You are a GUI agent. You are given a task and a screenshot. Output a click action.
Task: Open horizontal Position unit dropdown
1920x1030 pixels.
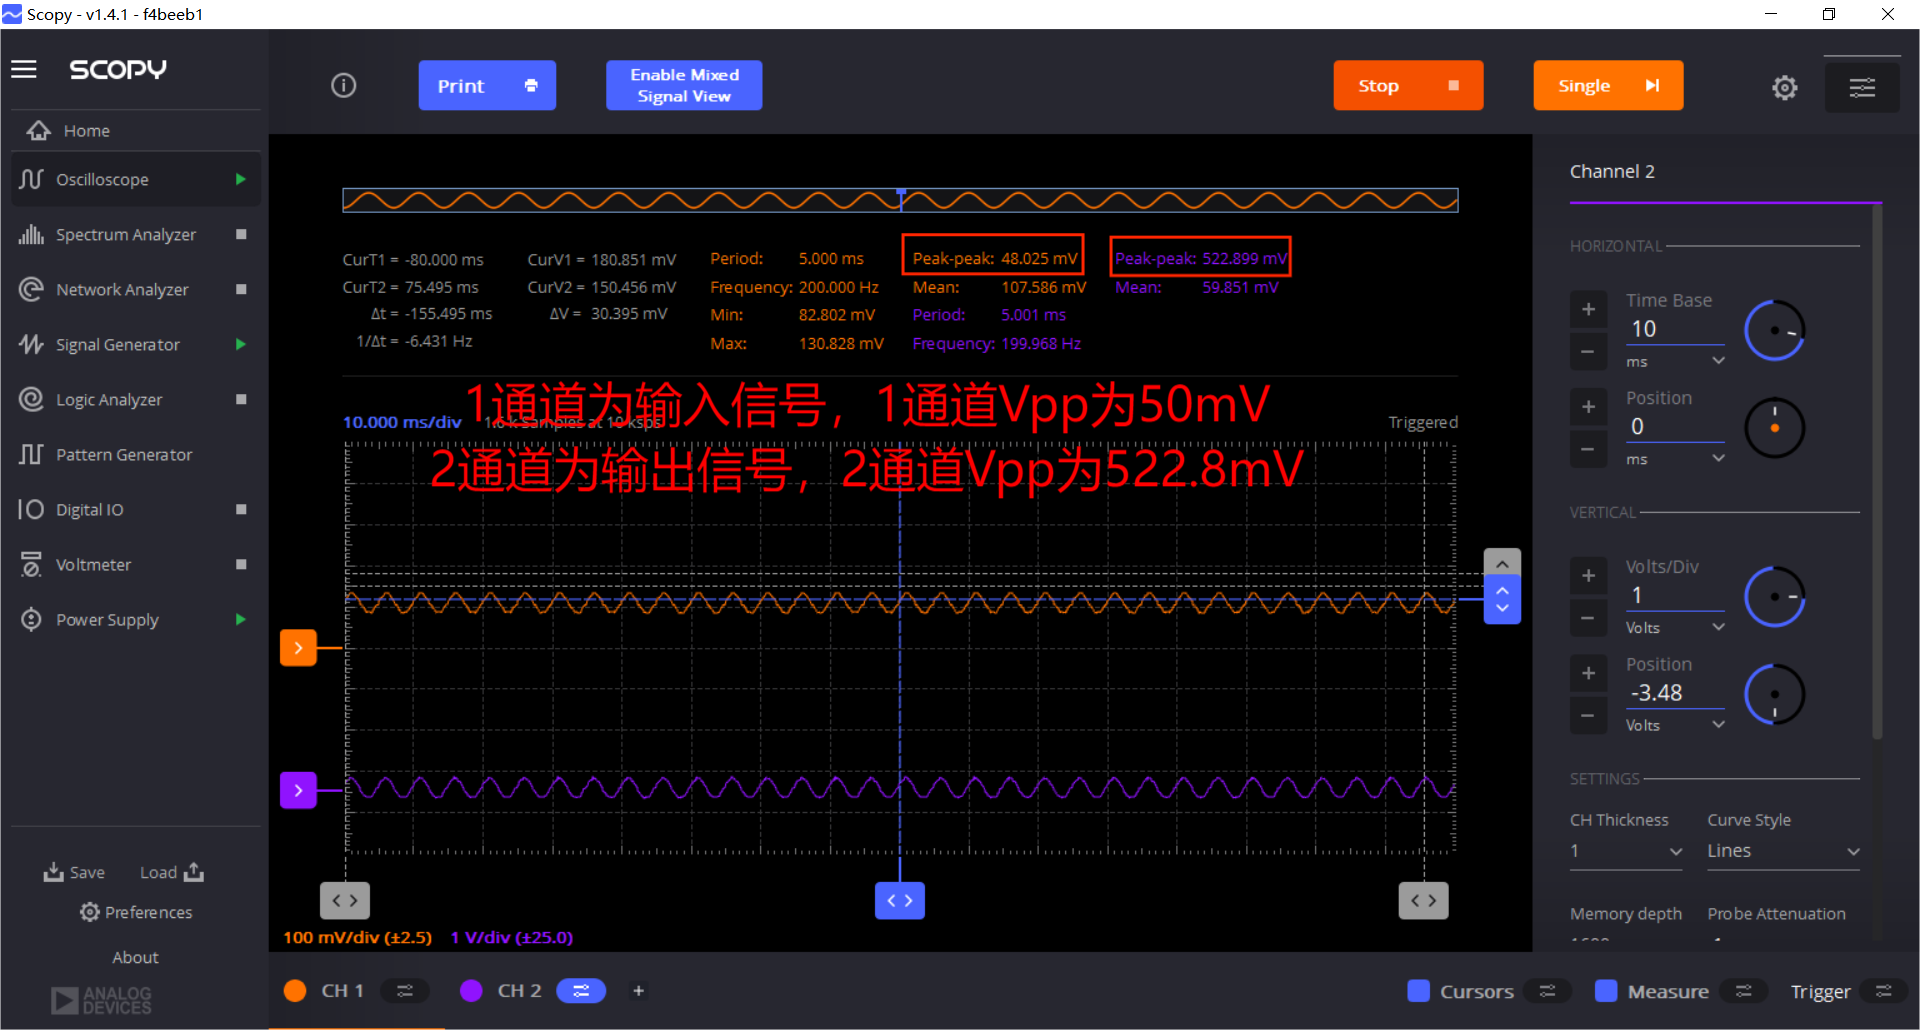(x=1675, y=459)
